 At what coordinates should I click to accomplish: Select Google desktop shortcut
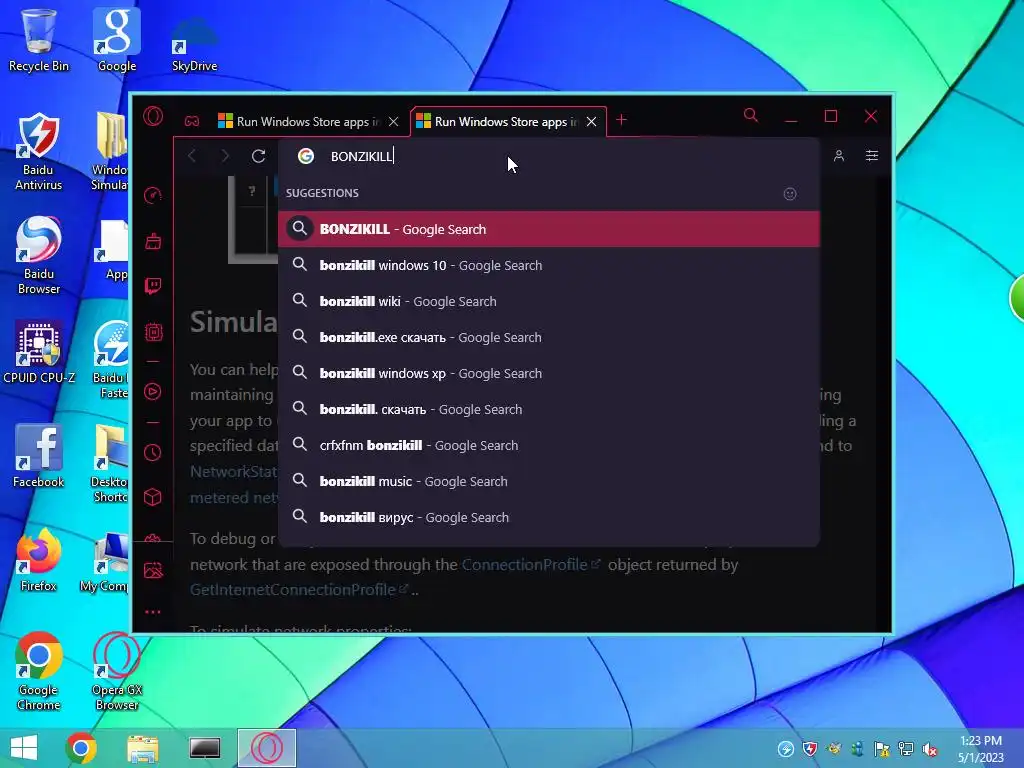click(x=117, y=40)
